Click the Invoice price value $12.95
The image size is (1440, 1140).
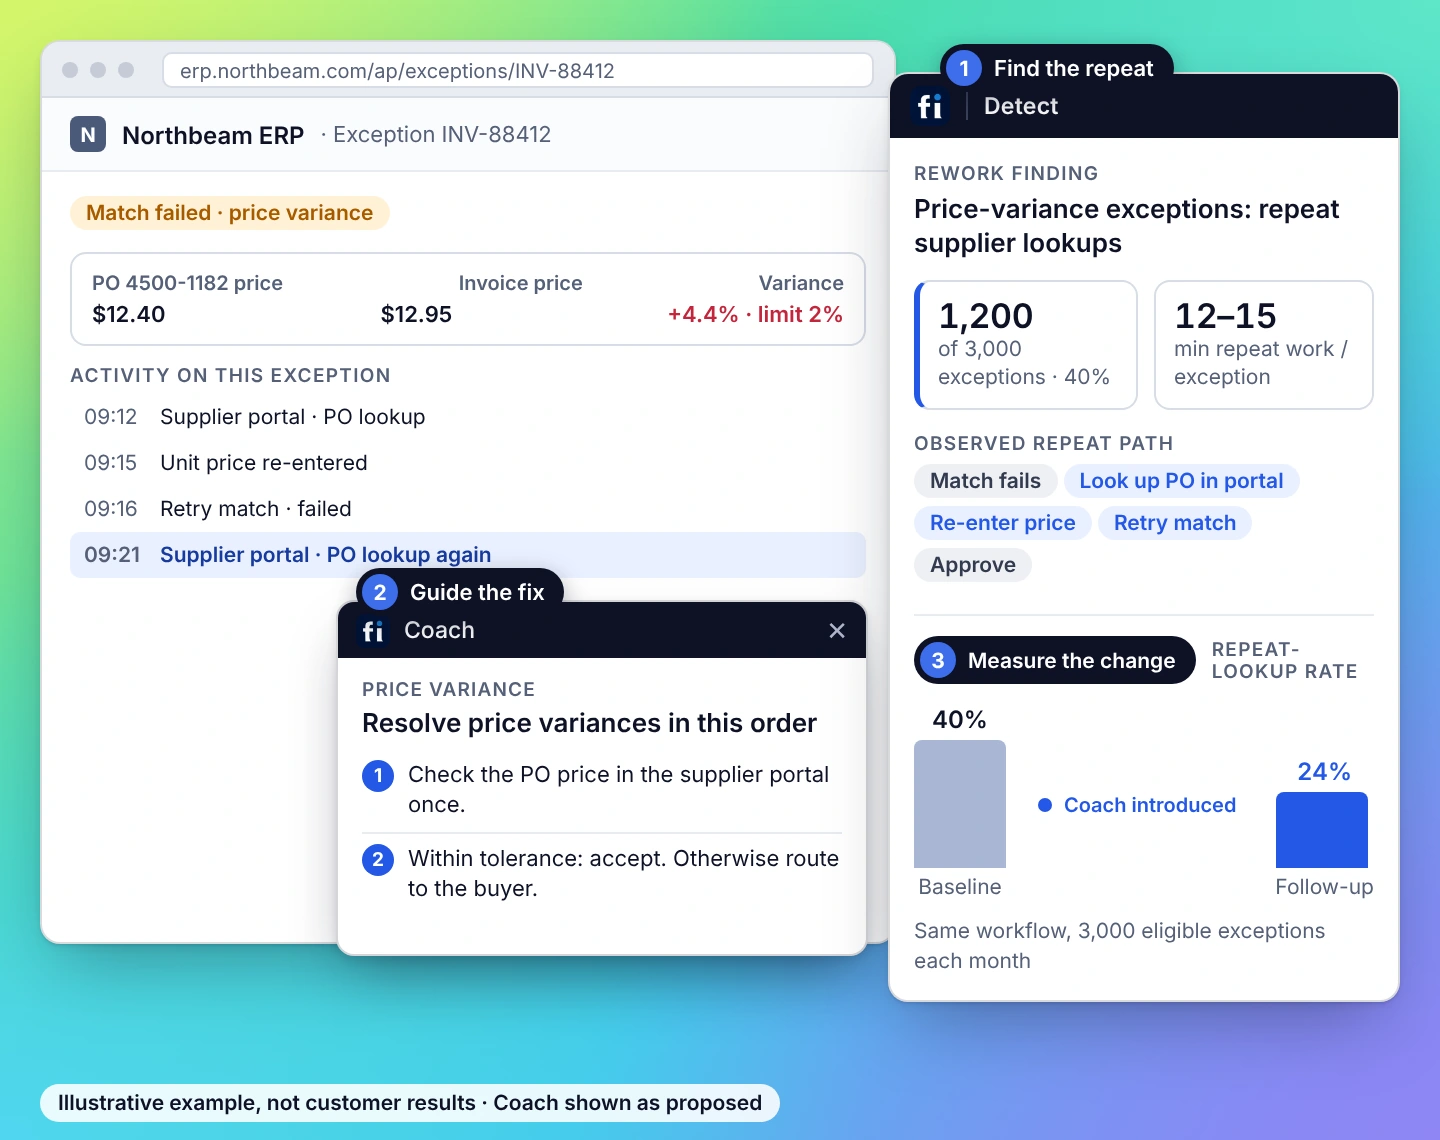coord(416,314)
